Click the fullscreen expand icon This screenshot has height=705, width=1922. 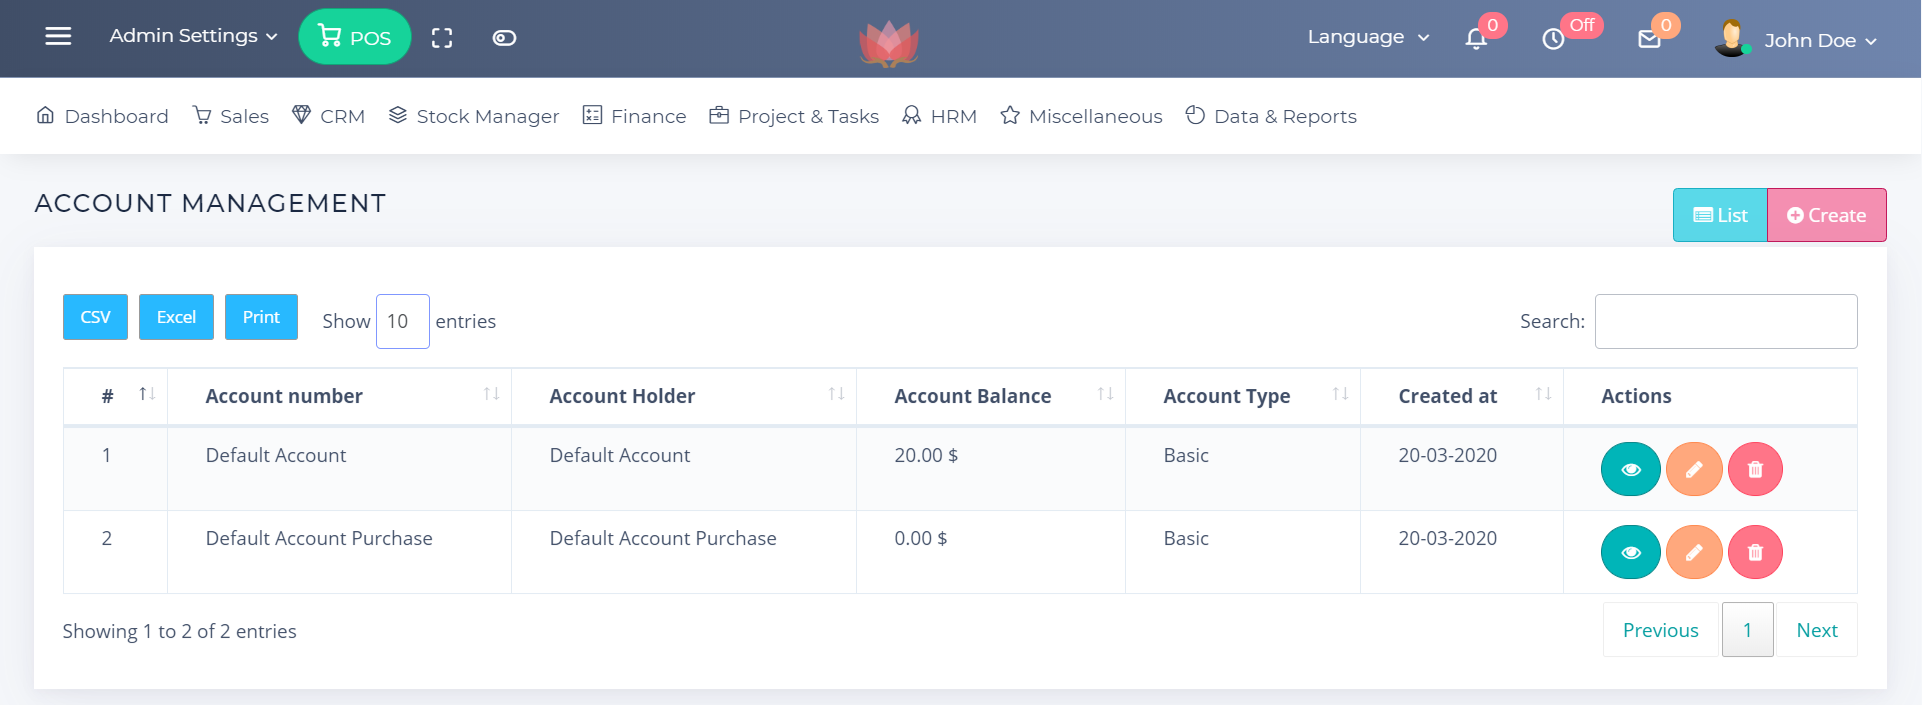(x=442, y=38)
